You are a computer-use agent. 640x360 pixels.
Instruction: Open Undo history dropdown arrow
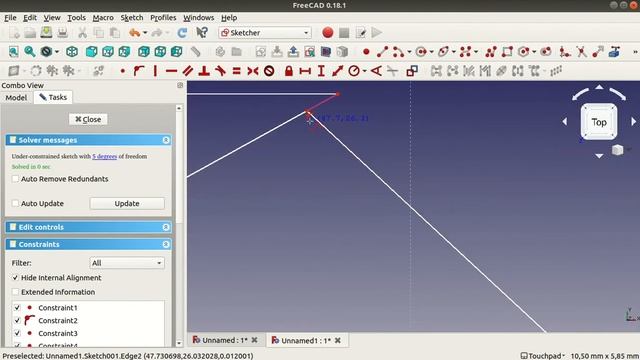(x=145, y=33)
